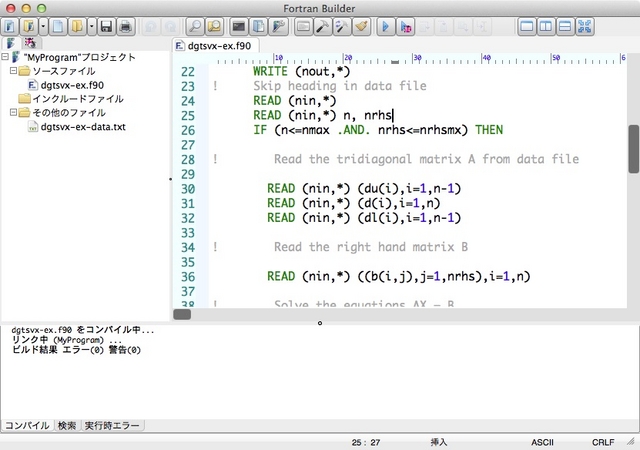
Task: Switch to single pane layout
Action: point(527,27)
